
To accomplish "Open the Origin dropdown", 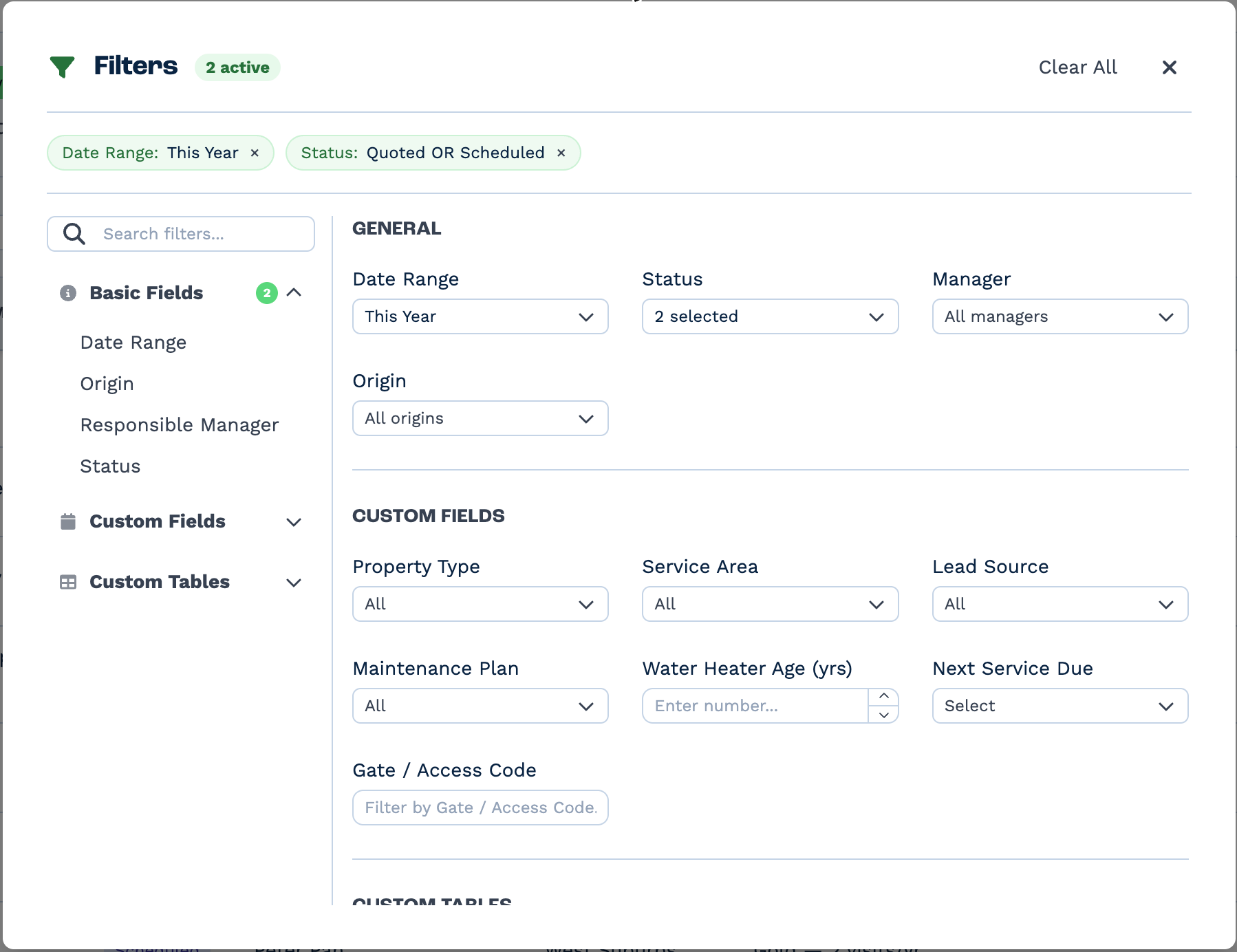I will (x=480, y=418).
